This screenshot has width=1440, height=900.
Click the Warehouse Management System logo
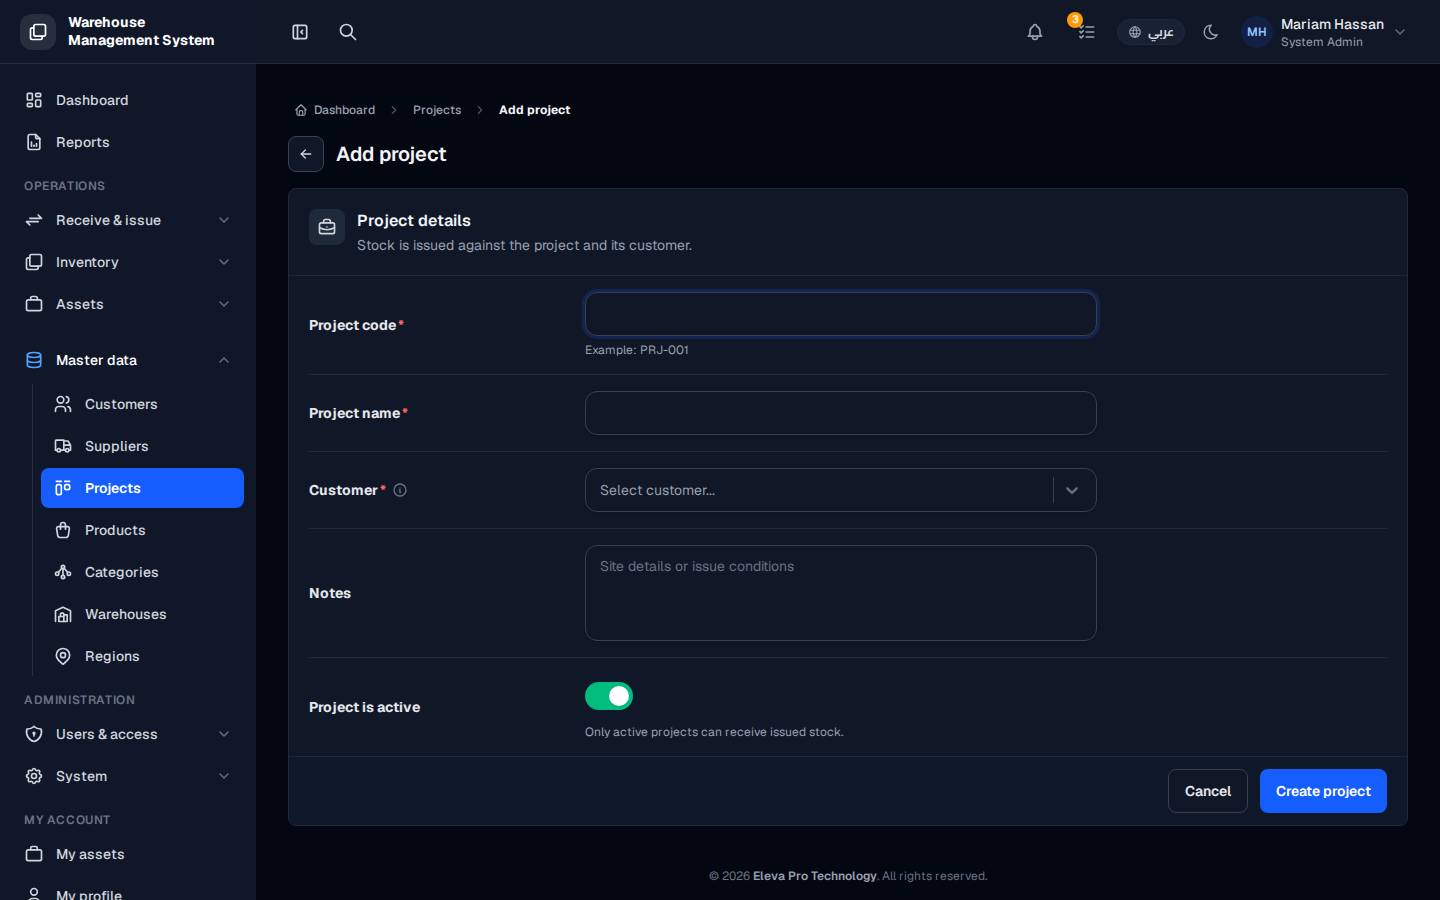[x=38, y=32]
